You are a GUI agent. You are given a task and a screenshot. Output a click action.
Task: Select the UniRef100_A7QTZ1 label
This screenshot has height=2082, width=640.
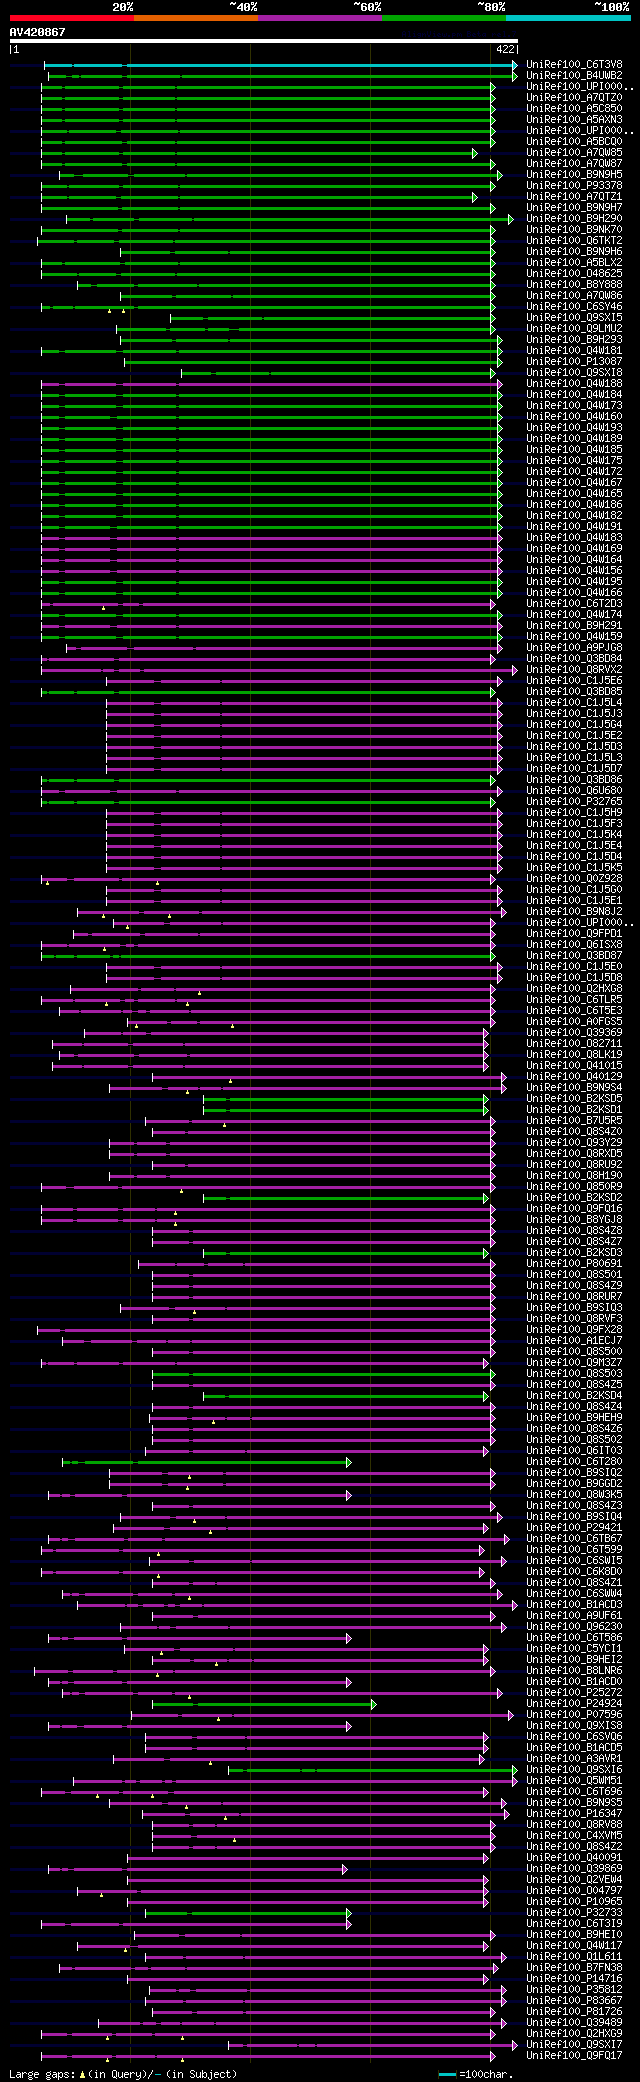click(x=574, y=197)
